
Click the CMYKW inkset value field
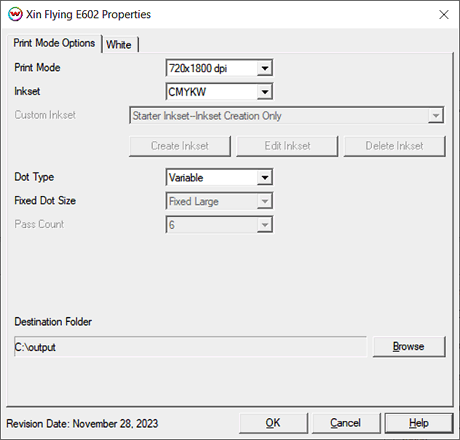click(212, 92)
